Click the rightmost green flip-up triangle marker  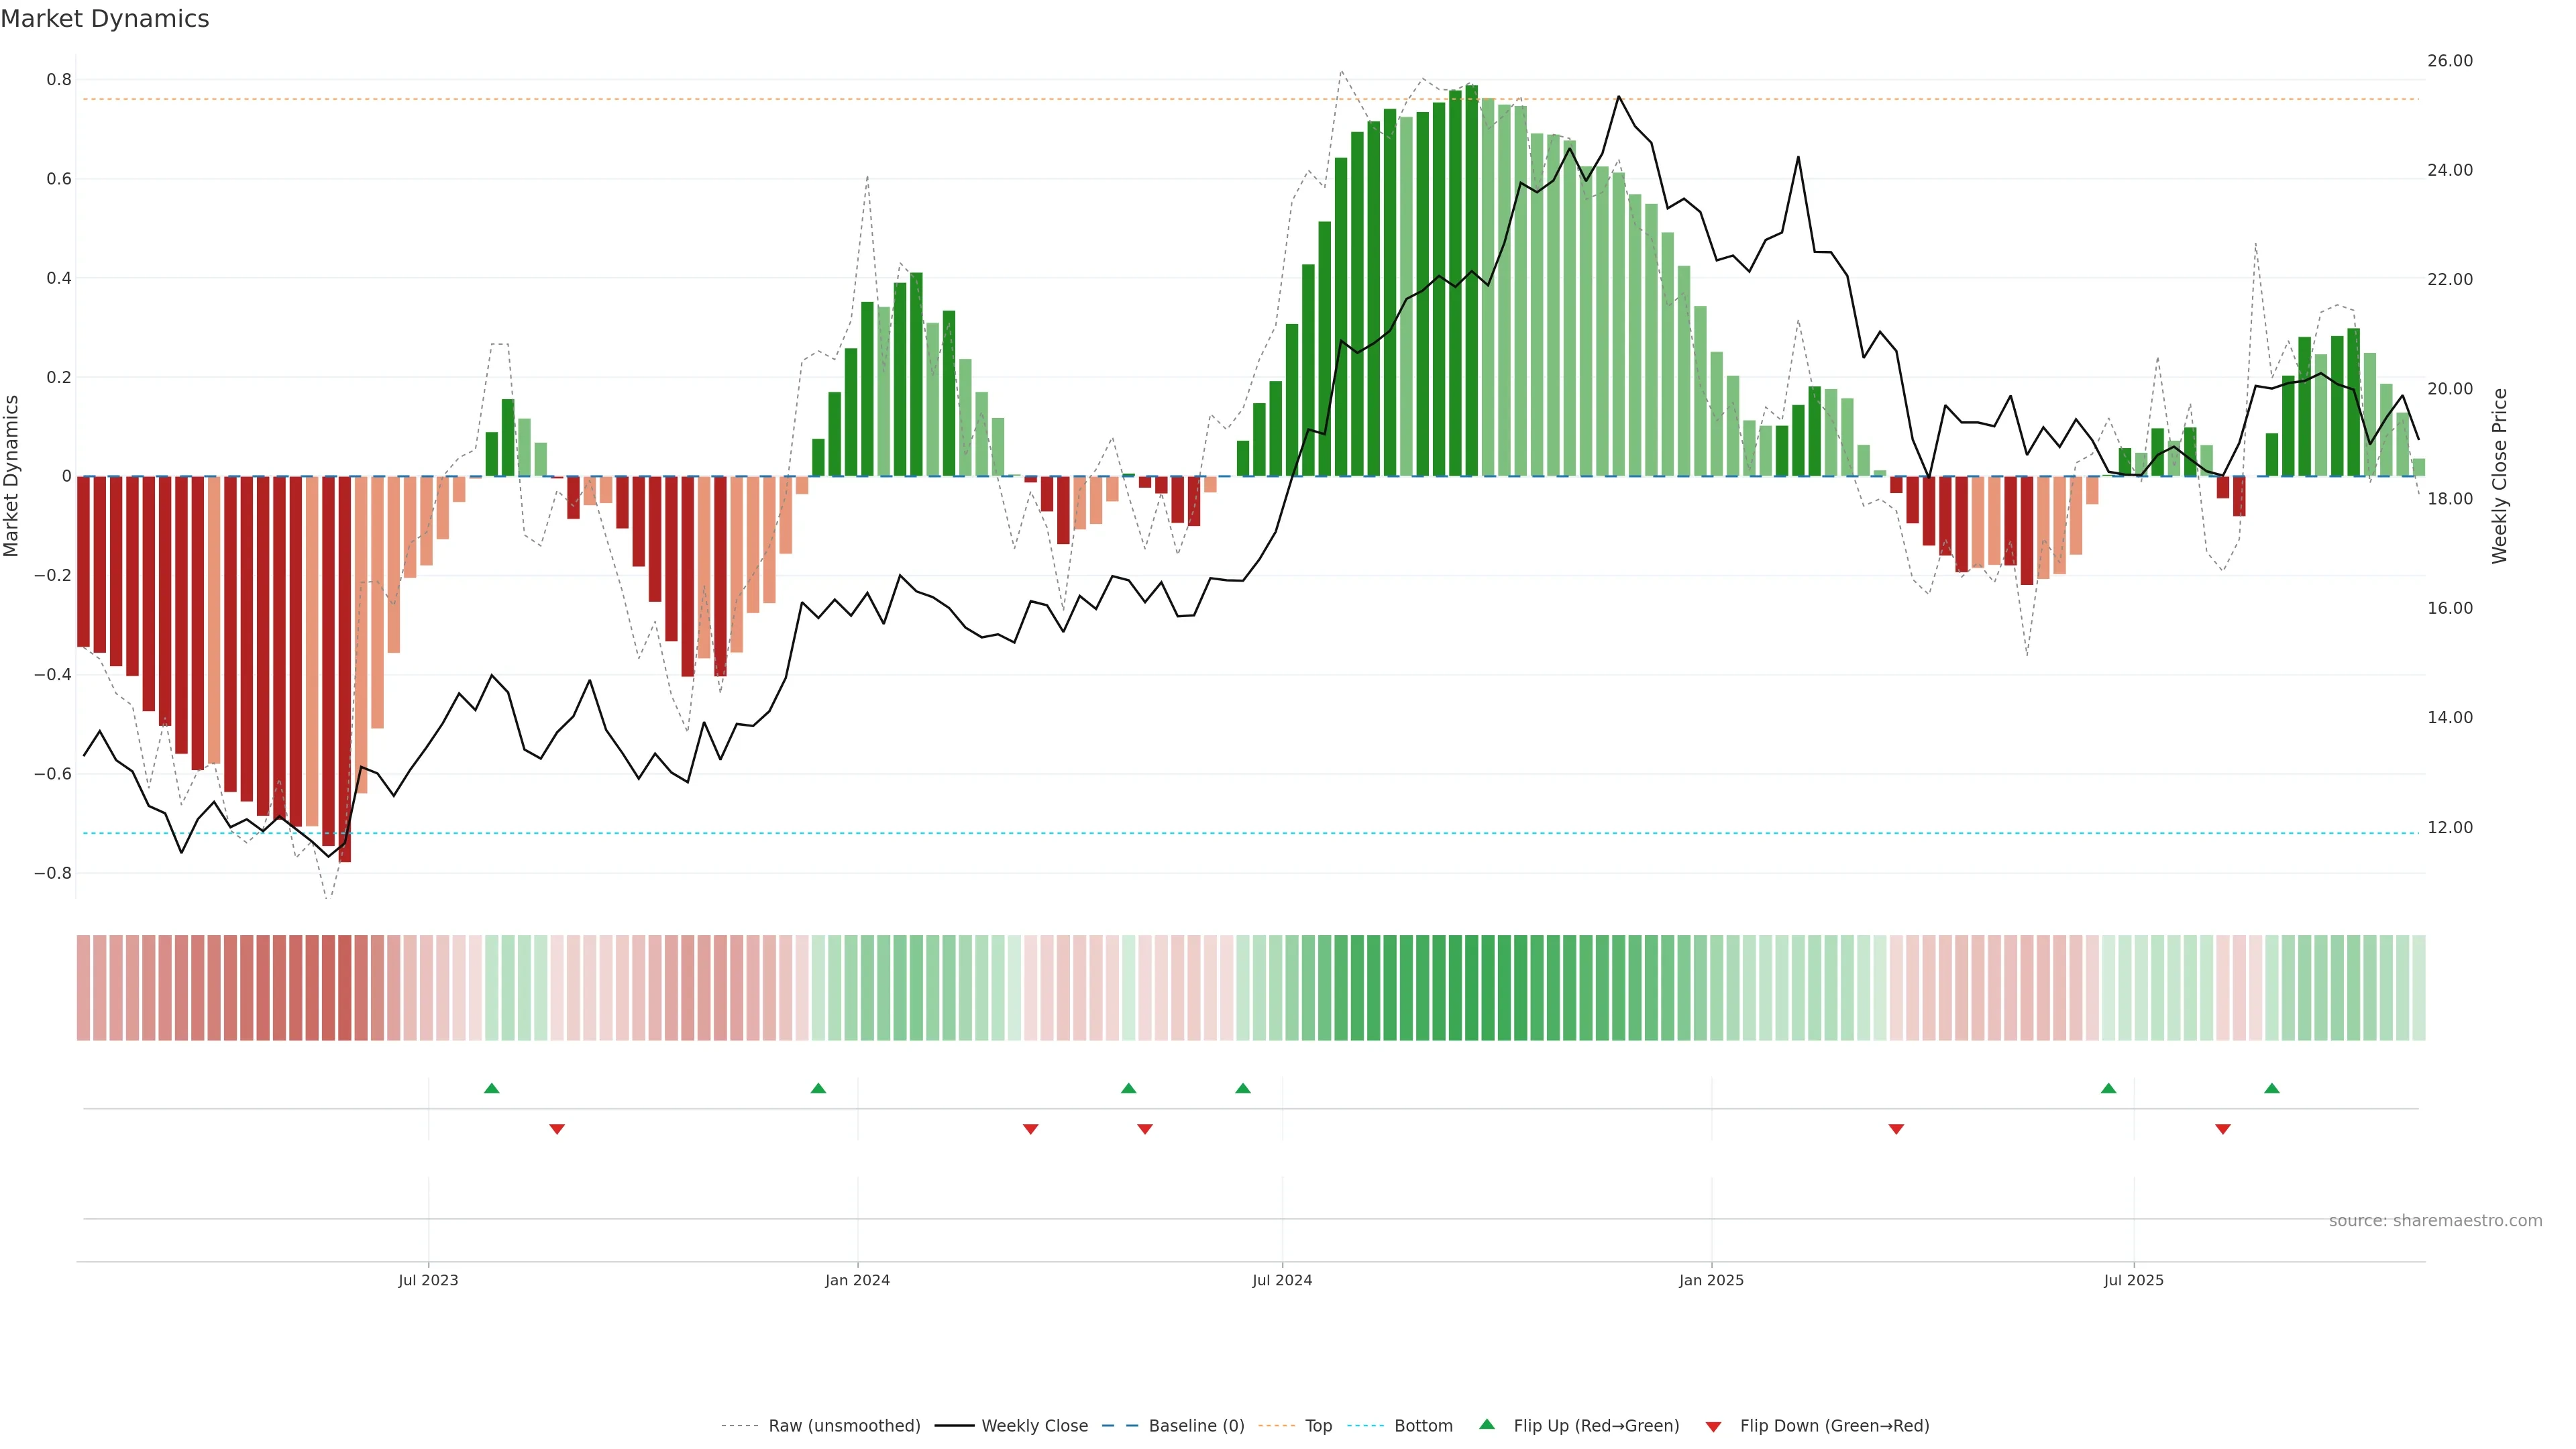click(x=2272, y=1088)
